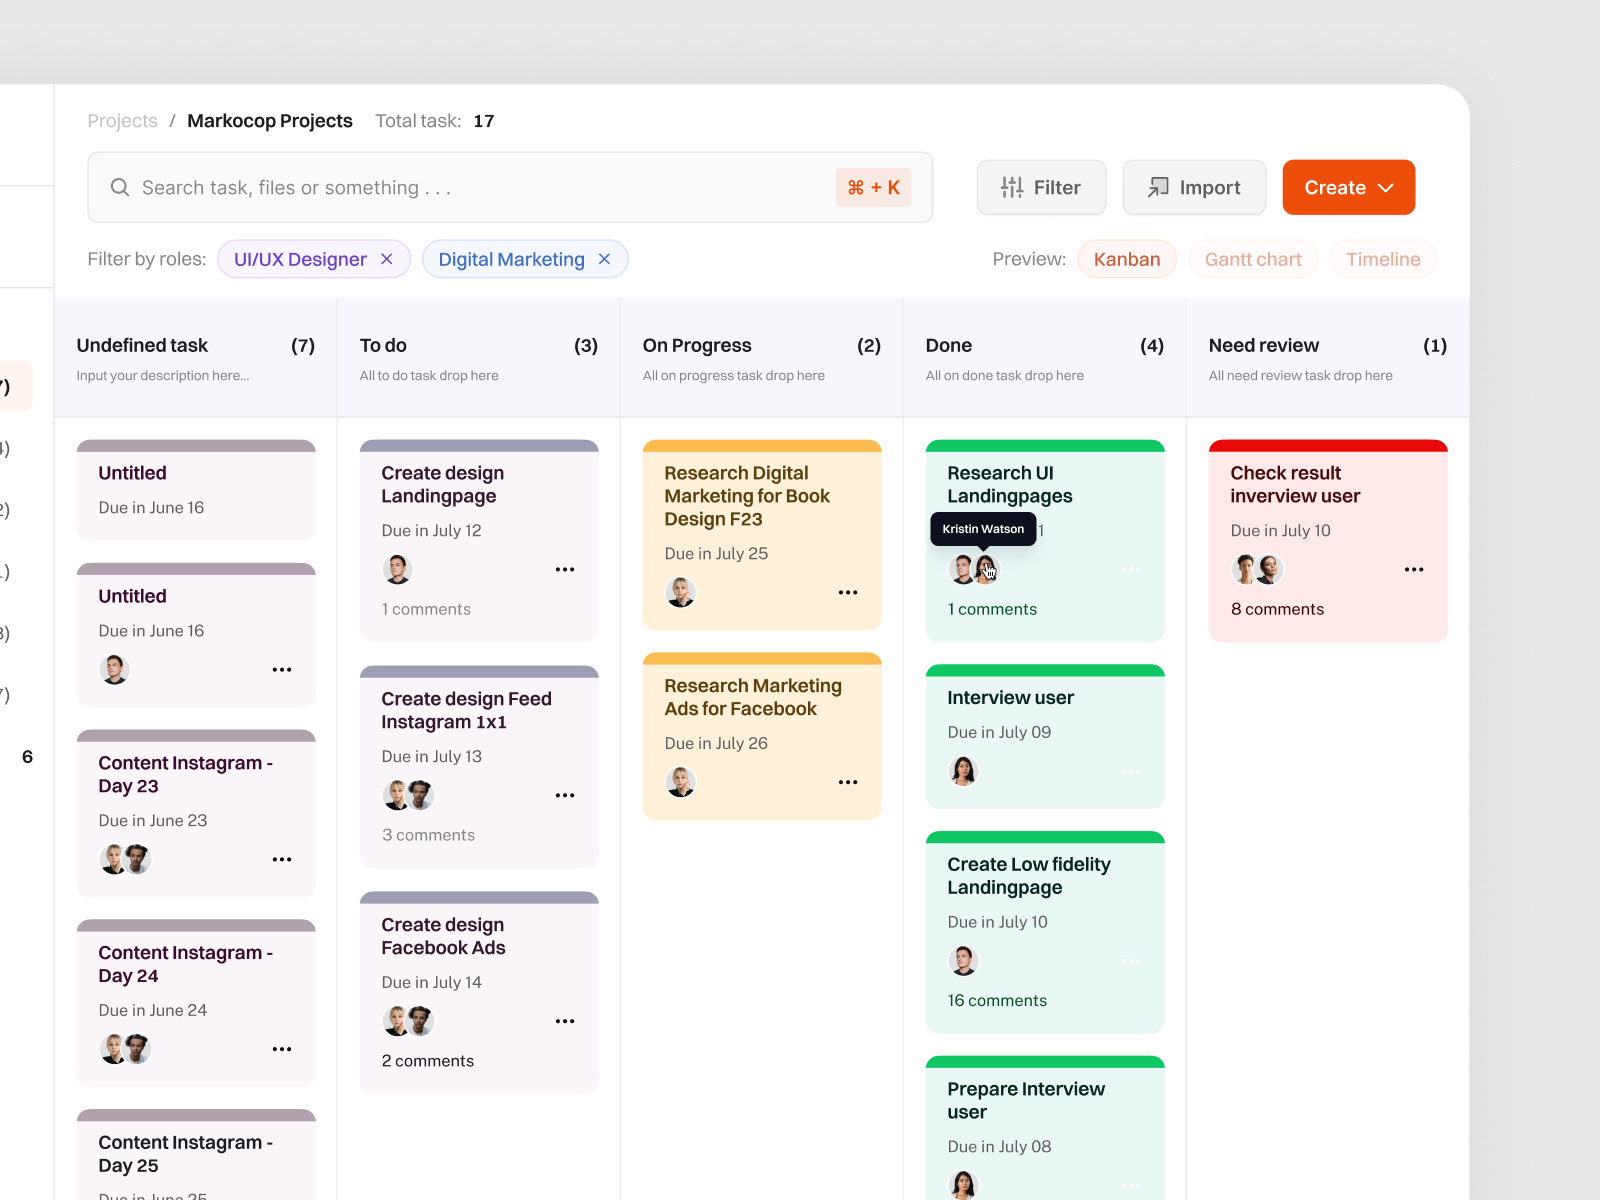Open options menu on Research Marketing Ads card
Image resolution: width=1600 pixels, height=1200 pixels.
[848, 782]
